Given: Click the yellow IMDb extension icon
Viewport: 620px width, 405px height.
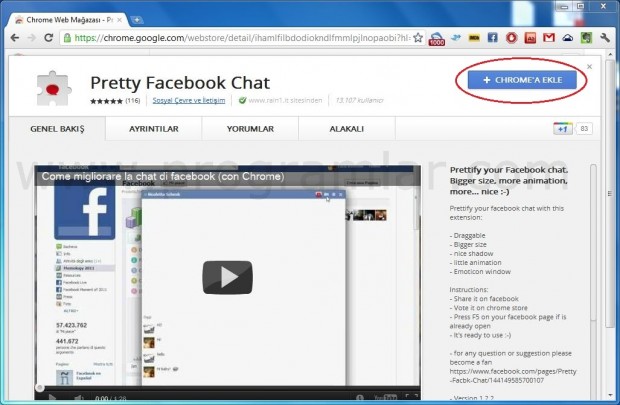Looking at the screenshot, I should [474, 38].
